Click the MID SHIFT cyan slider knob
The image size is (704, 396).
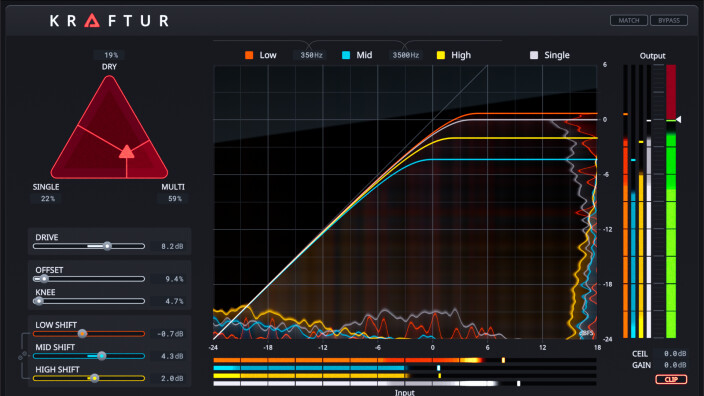101,356
